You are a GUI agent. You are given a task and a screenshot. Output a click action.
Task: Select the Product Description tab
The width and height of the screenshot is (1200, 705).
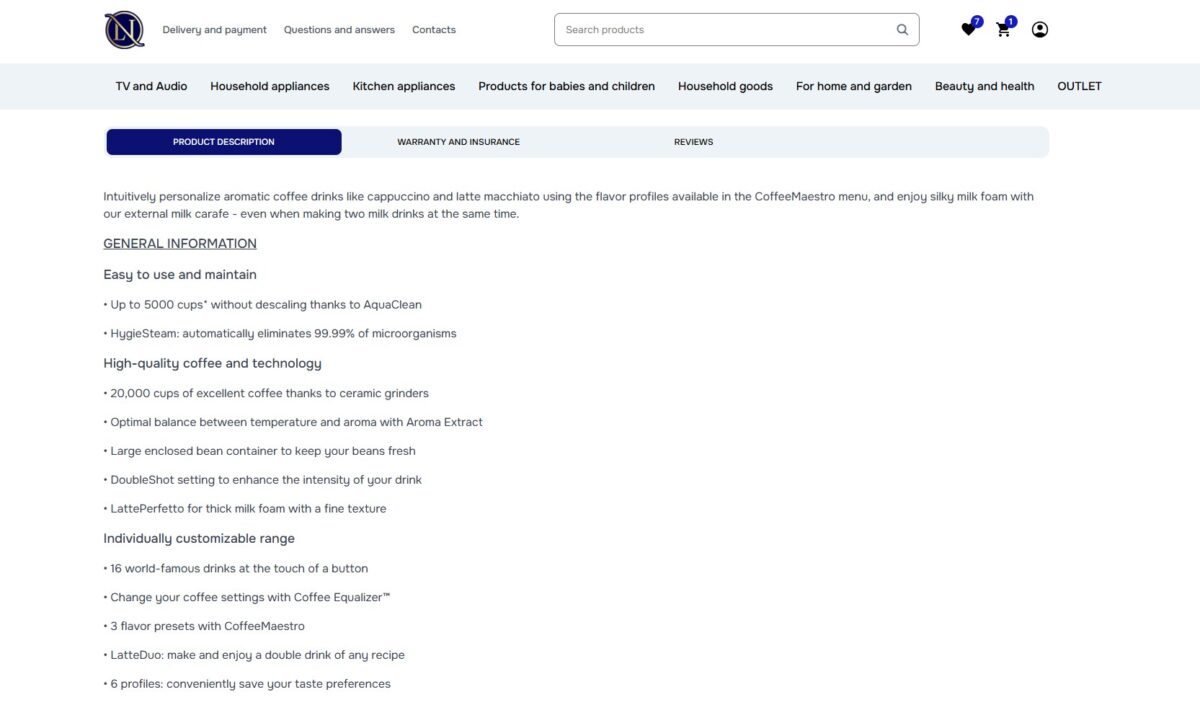coord(224,142)
